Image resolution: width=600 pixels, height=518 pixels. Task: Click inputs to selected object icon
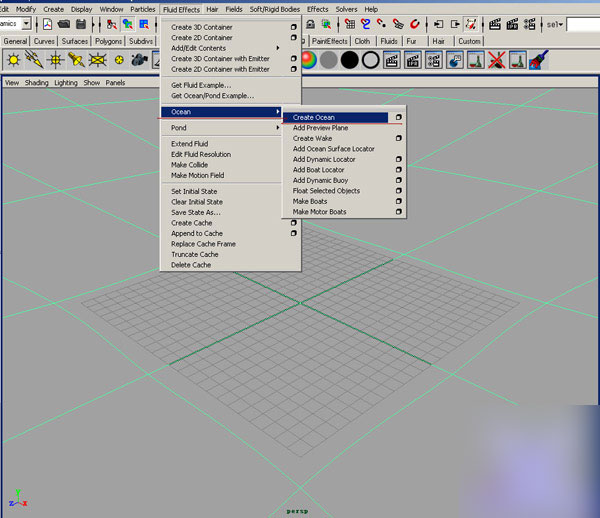pos(439,24)
